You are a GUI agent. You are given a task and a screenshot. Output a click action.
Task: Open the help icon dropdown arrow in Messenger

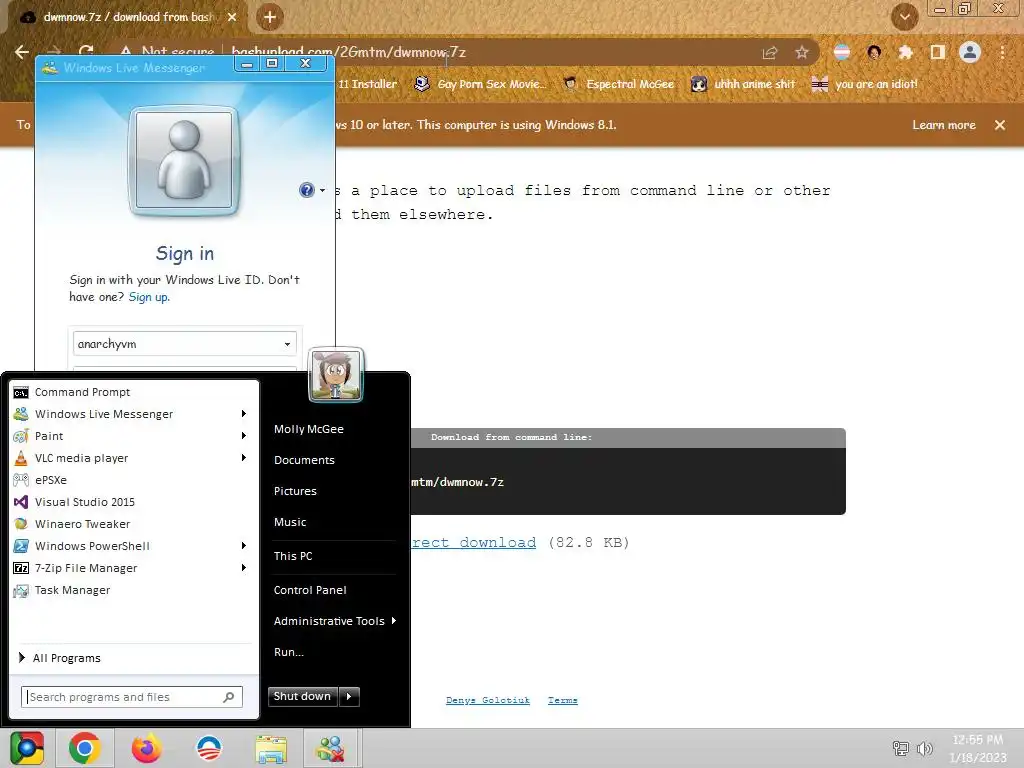tap(322, 191)
